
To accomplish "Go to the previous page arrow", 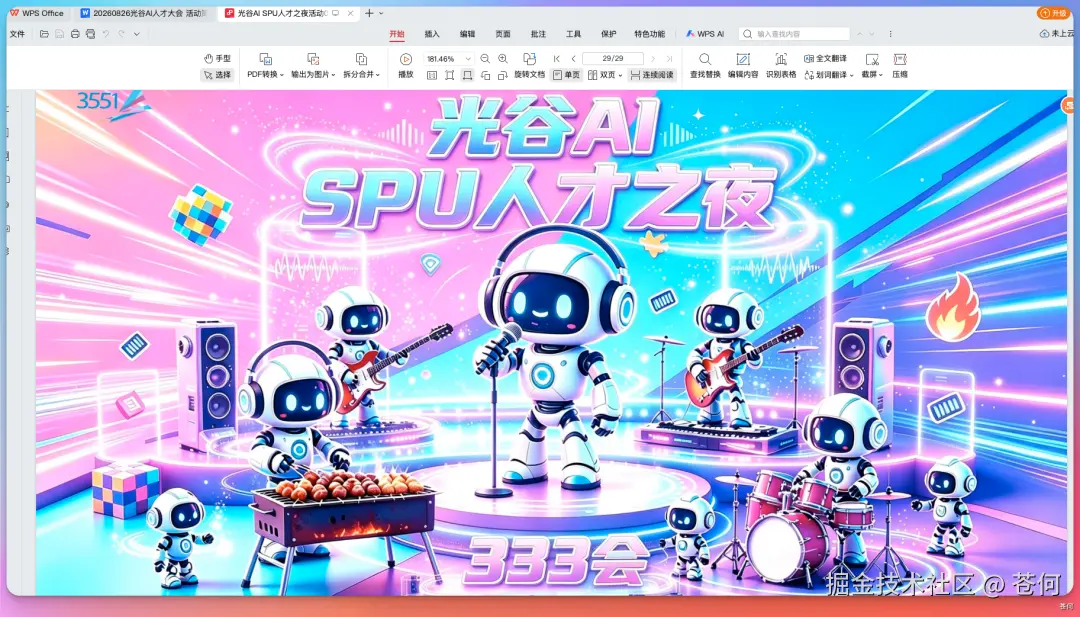I will click(574, 59).
